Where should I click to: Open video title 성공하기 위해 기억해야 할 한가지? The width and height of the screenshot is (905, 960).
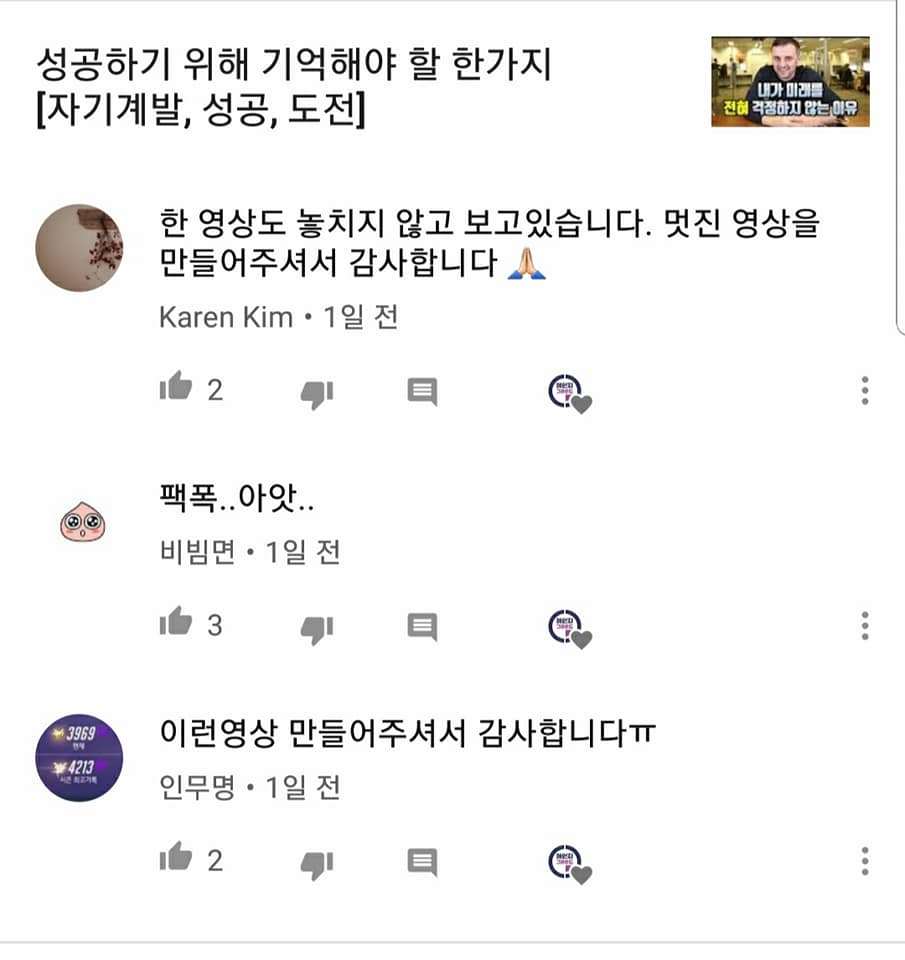pos(295,64)
